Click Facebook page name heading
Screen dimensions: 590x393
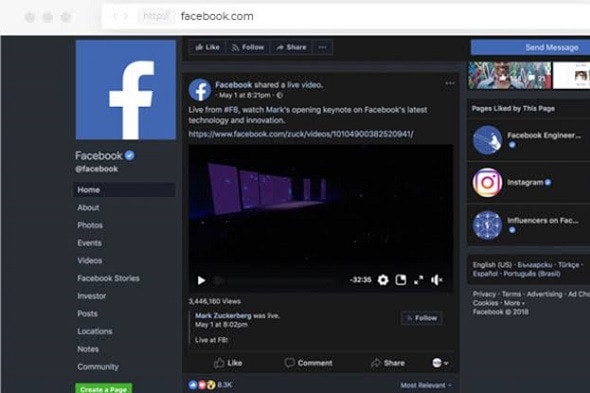[x=99, y=155]
